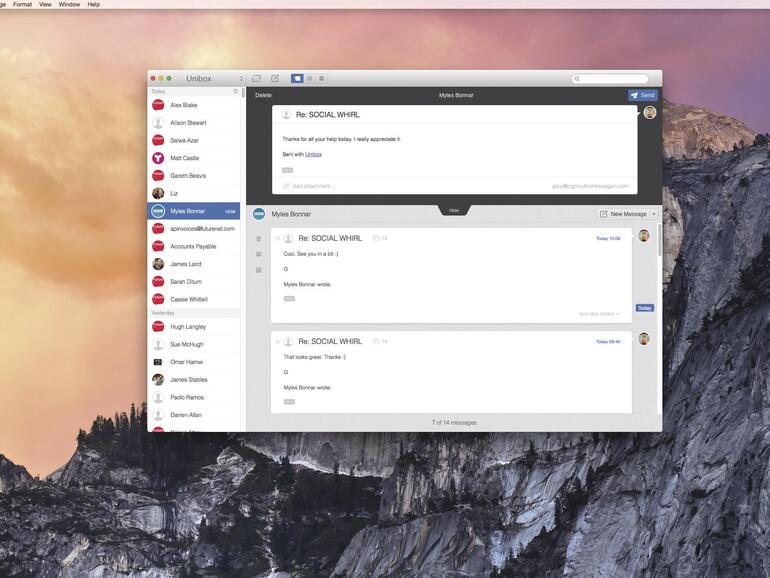The height and width of the screenshot is (578, 770).
Task: Select Hugh Langley in the contact list
Action: pos(194,327)
